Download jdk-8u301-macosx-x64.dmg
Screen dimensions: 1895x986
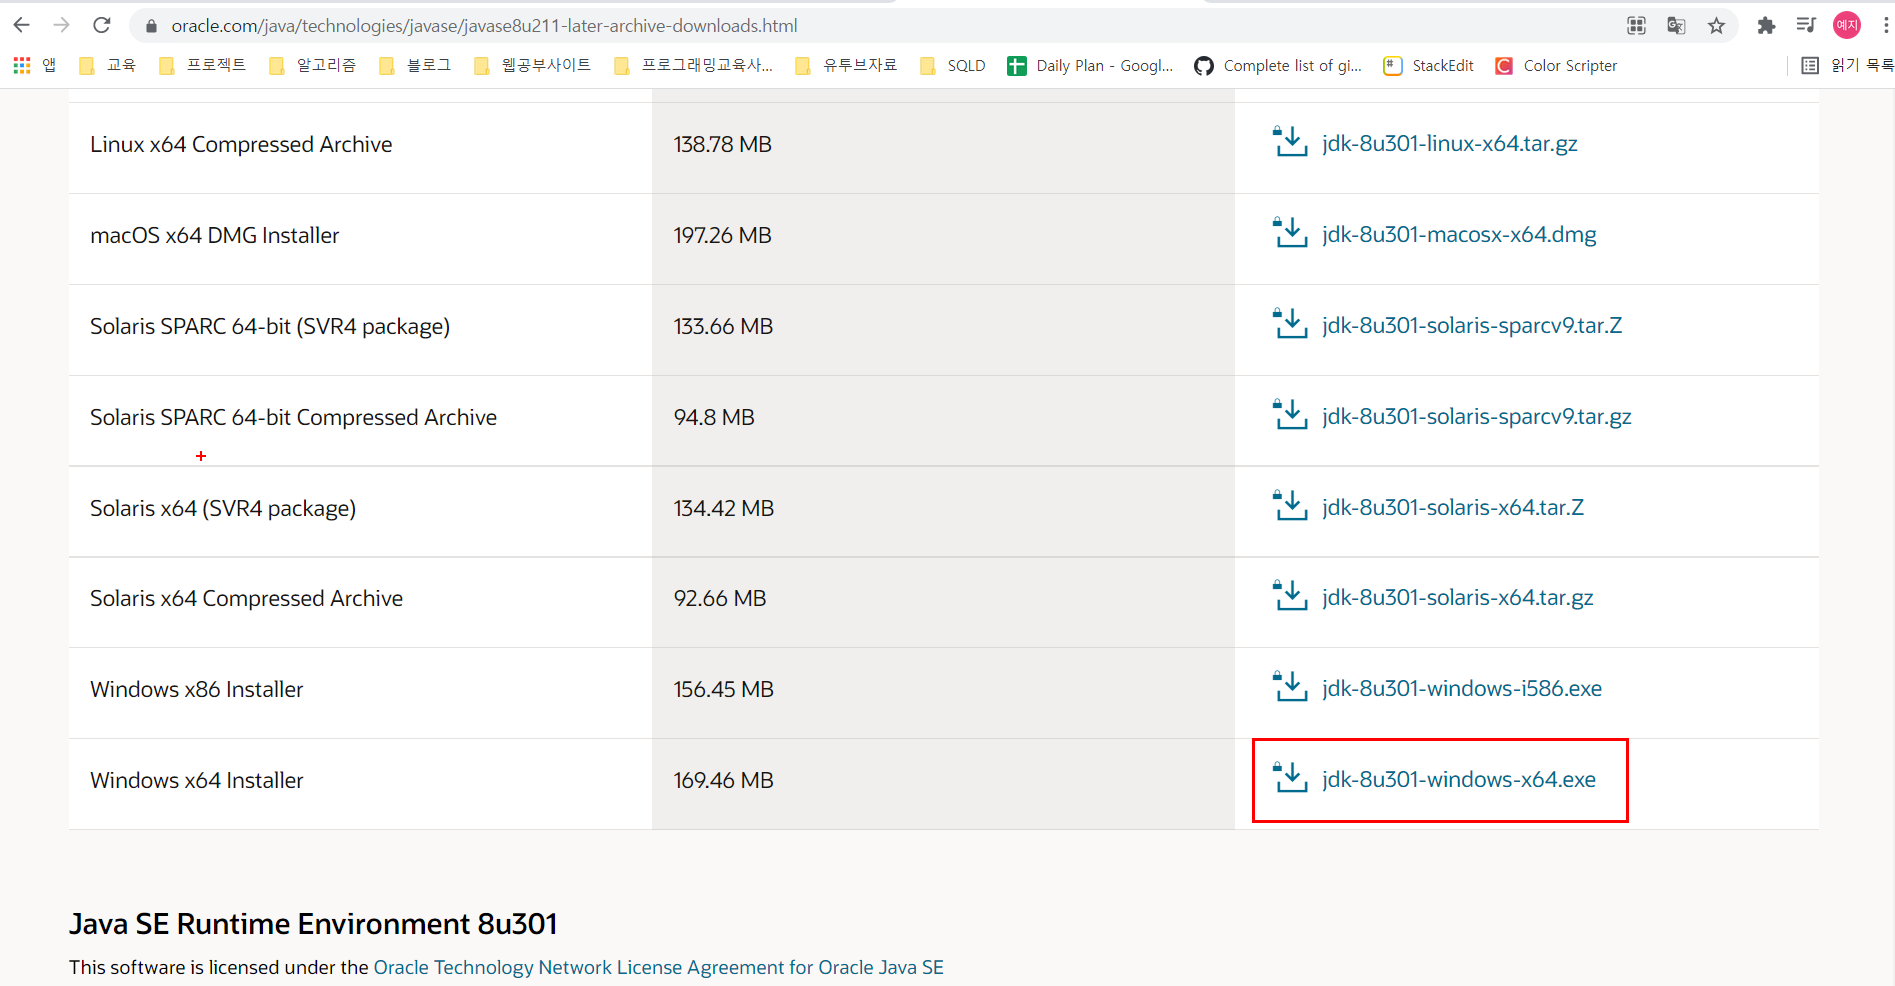tap(1458, 234)
